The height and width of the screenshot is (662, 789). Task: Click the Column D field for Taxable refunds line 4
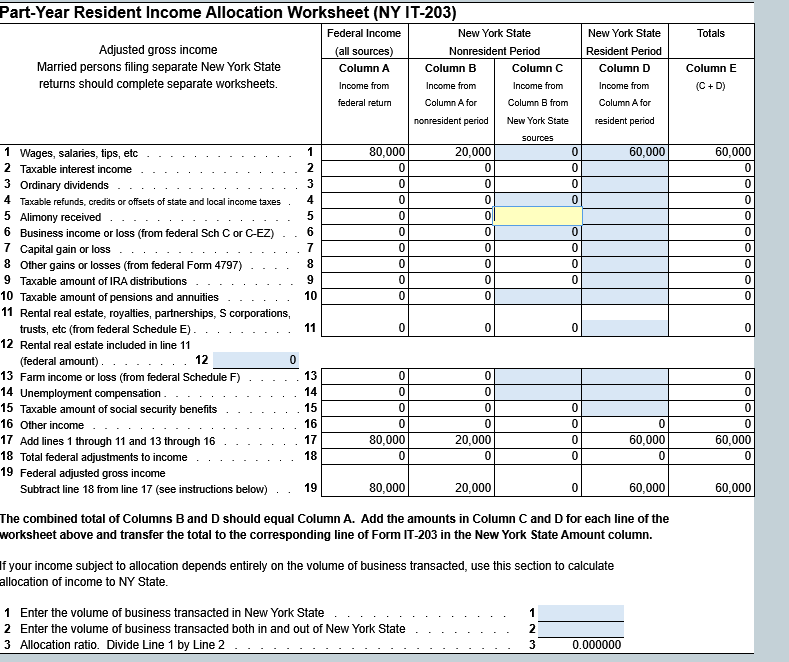tap(624, 200)
